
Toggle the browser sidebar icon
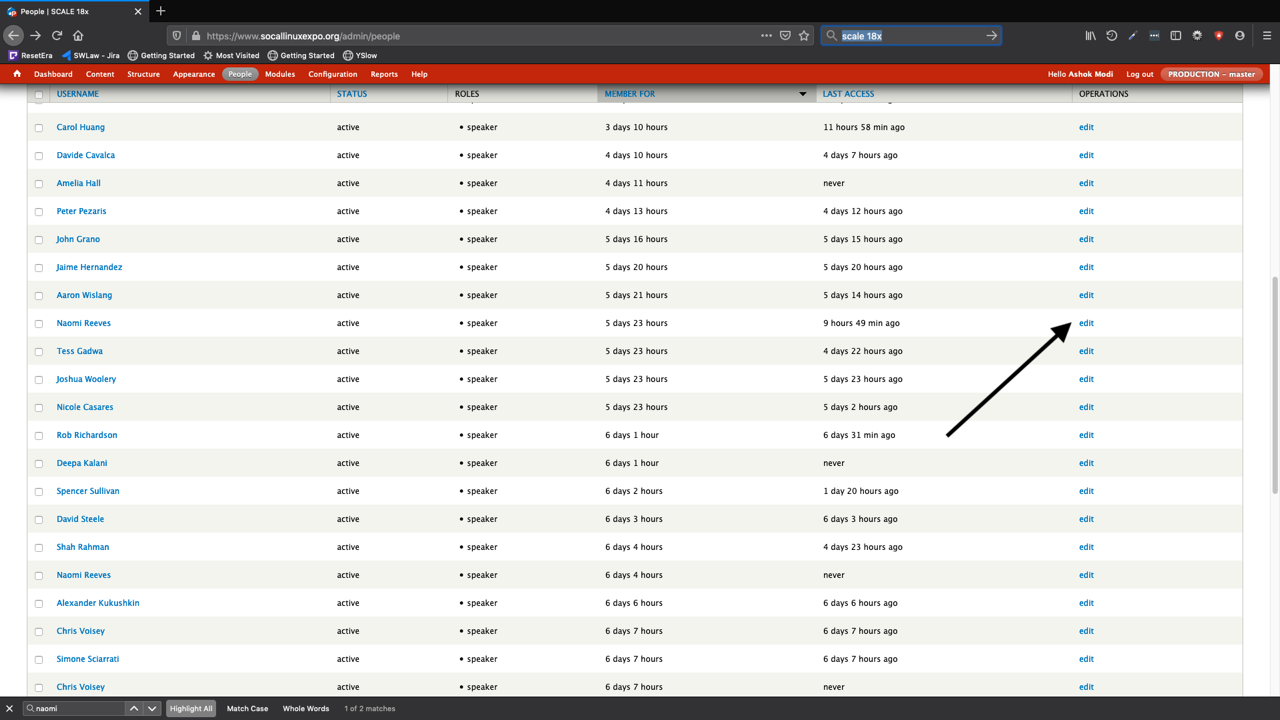pyautogui.click(x=1176, y=36)
